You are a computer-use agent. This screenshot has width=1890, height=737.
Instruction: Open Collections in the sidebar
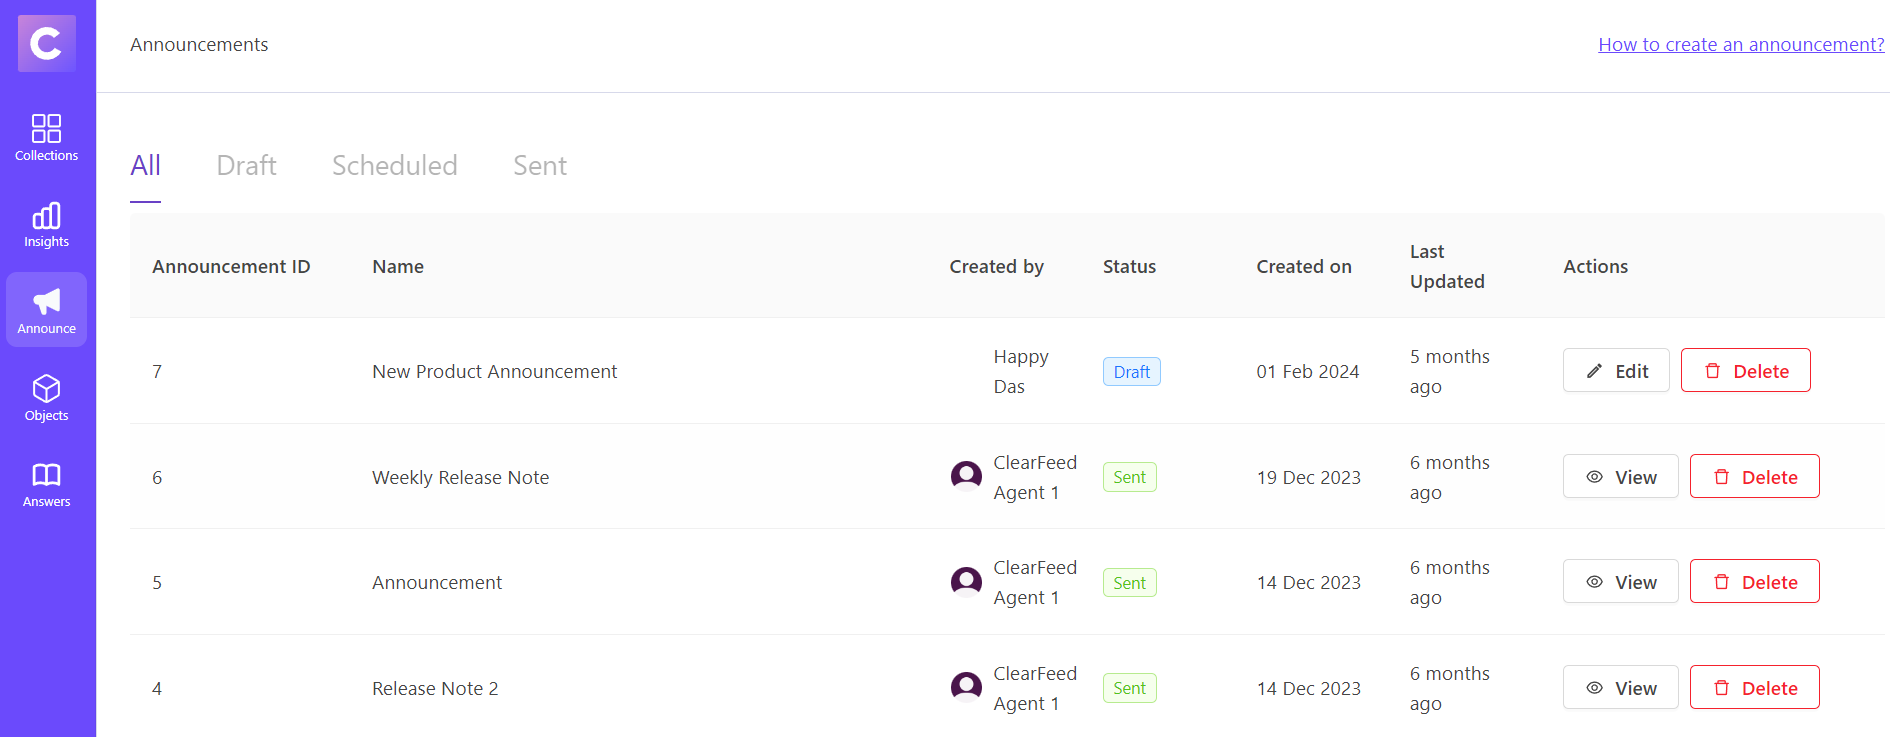coord(46,138)
